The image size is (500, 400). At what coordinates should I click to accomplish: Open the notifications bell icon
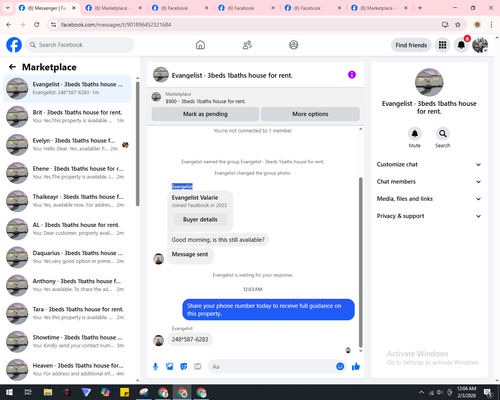pyautogui.click(x=461, y=45)
